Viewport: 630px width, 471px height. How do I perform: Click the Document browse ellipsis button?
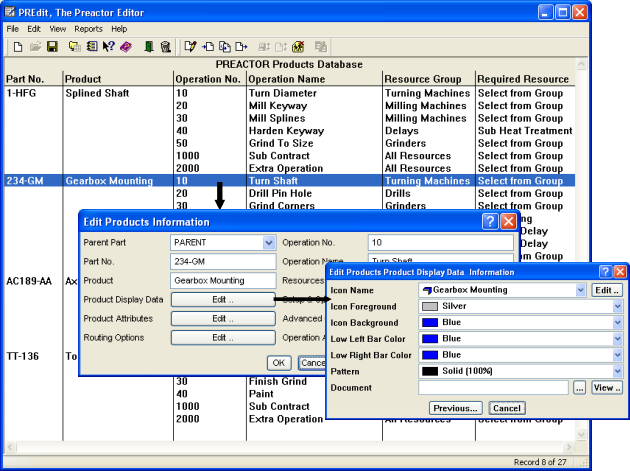(579, 388)
